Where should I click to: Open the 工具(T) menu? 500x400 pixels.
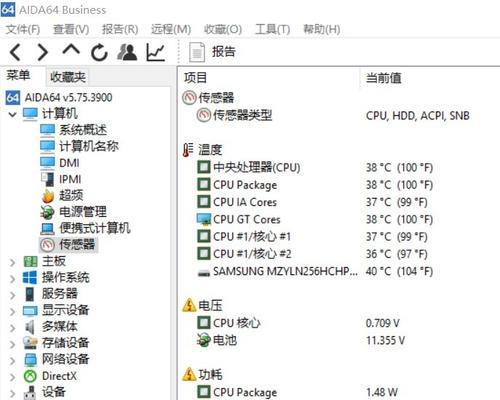point(272,29)
